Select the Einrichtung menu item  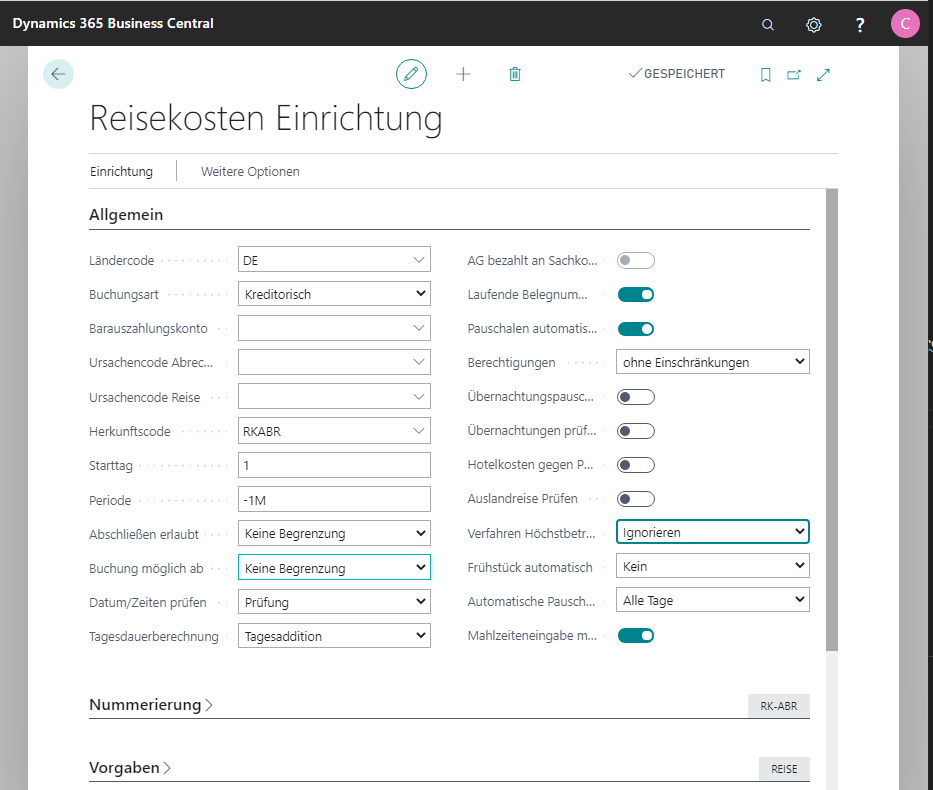(121, 171)
